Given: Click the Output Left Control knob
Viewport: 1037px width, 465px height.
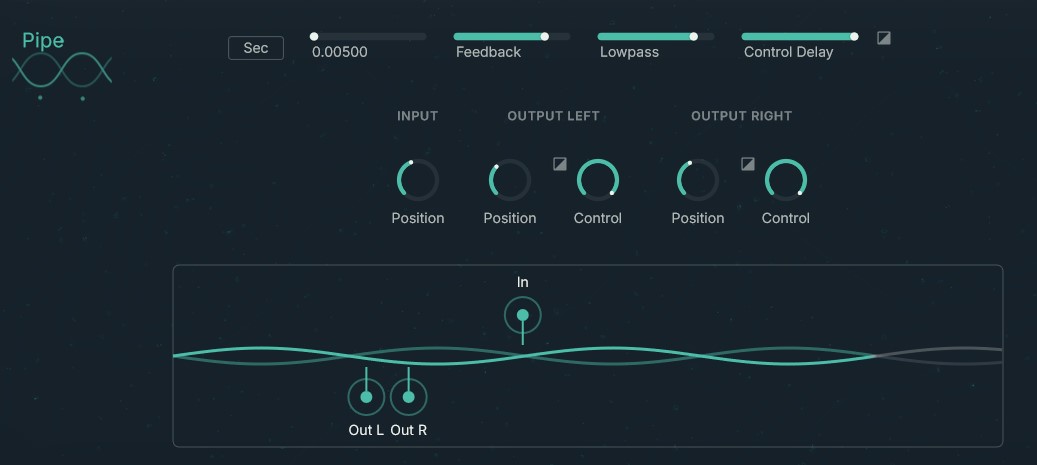Looking at the screenshot, I should click(x=598, y=180).
